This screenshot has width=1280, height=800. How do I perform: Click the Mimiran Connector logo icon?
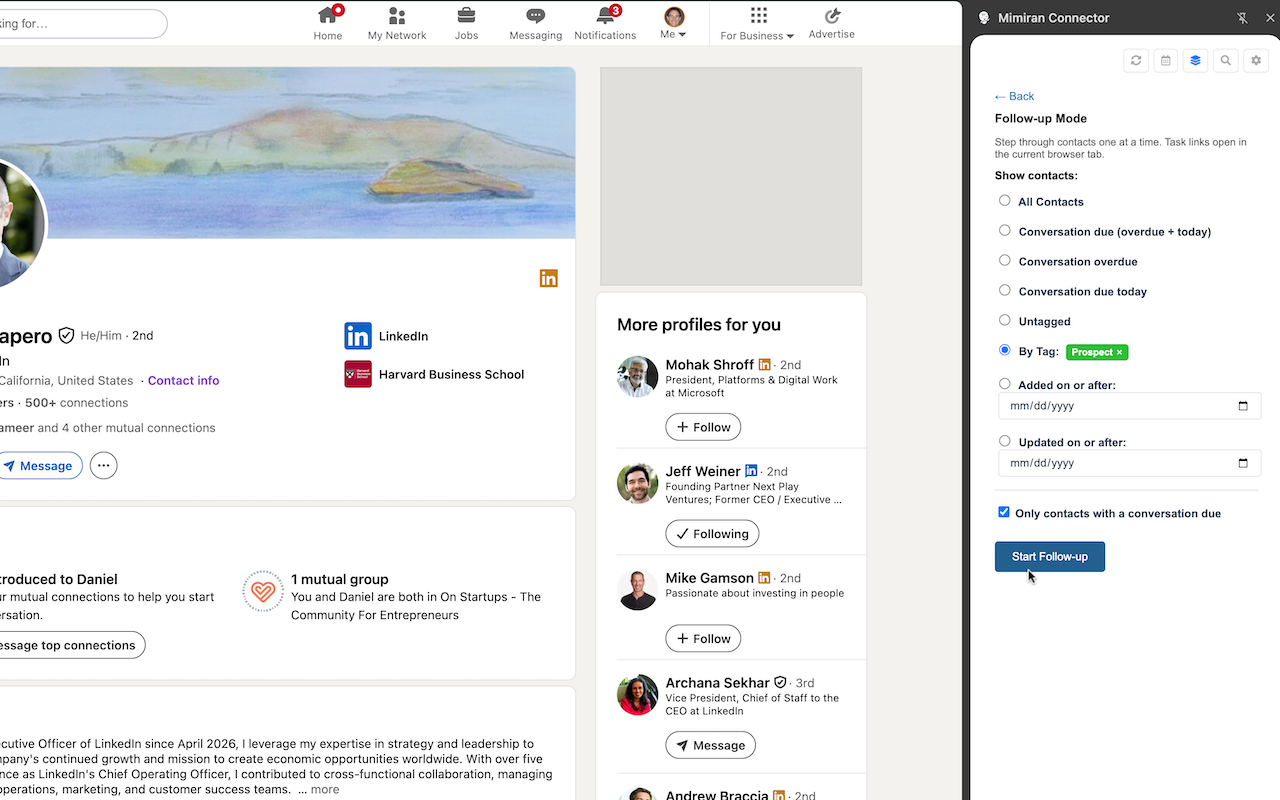[x=984, y=18]
